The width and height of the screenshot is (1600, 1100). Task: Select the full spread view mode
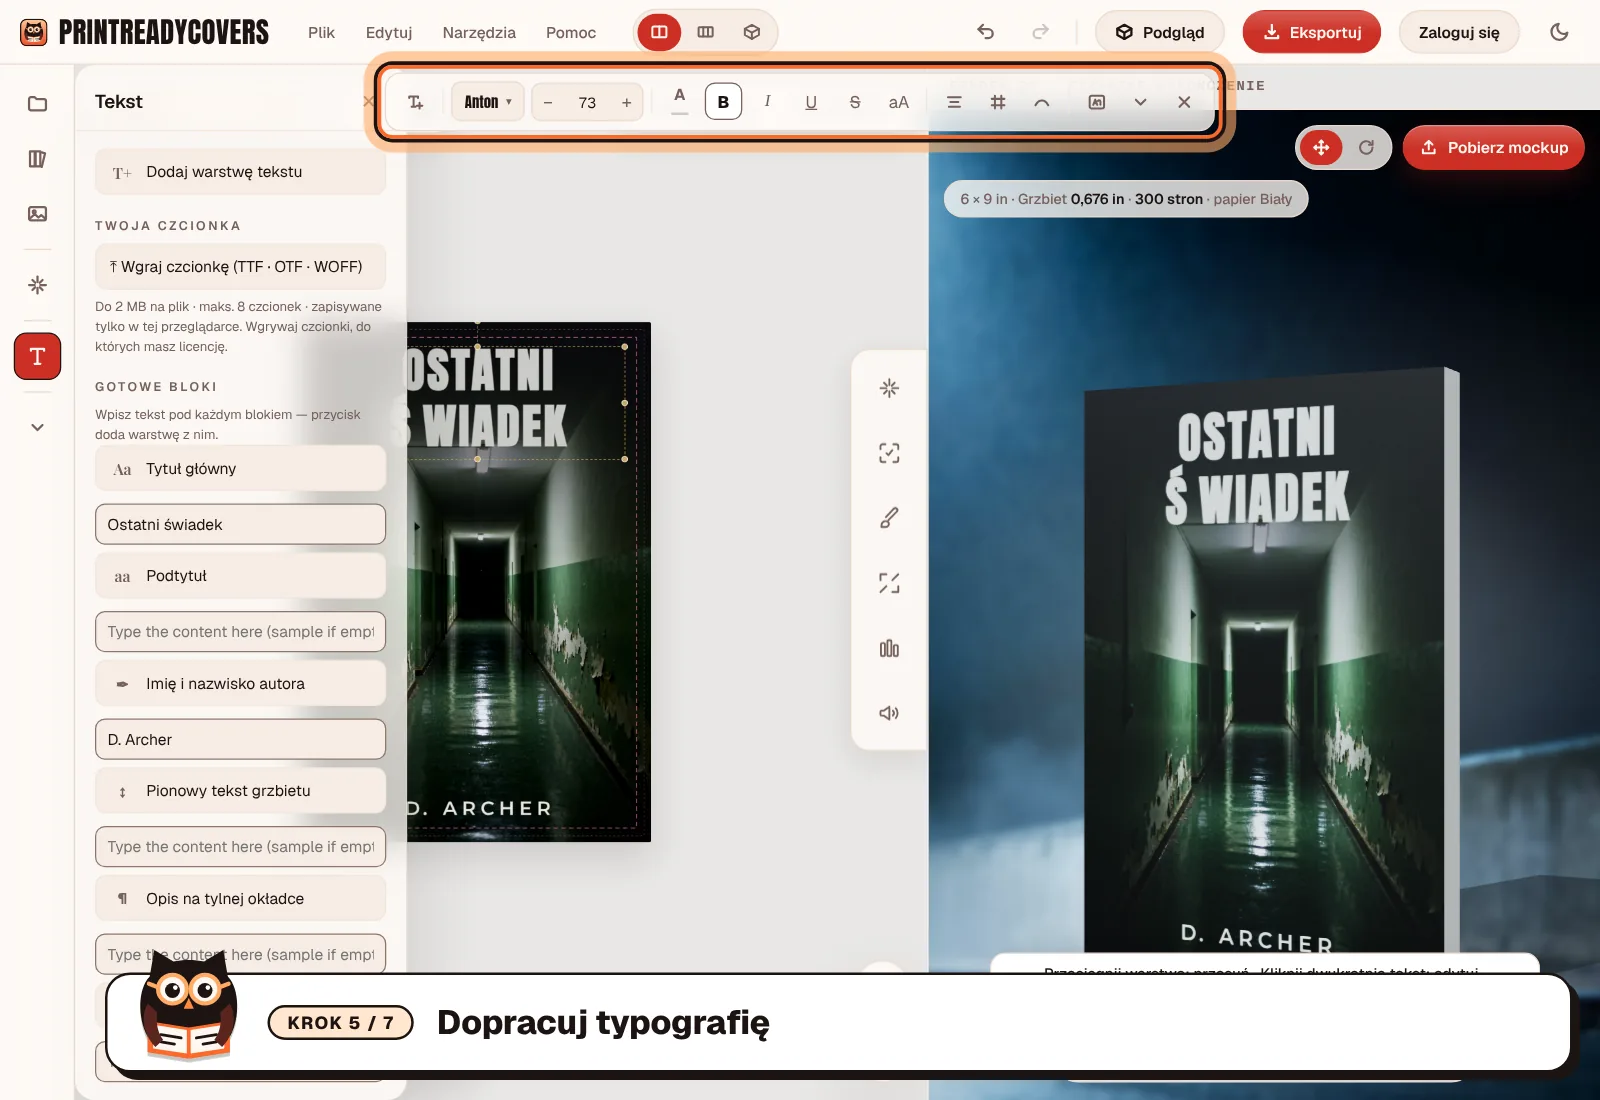coord(706,32)
